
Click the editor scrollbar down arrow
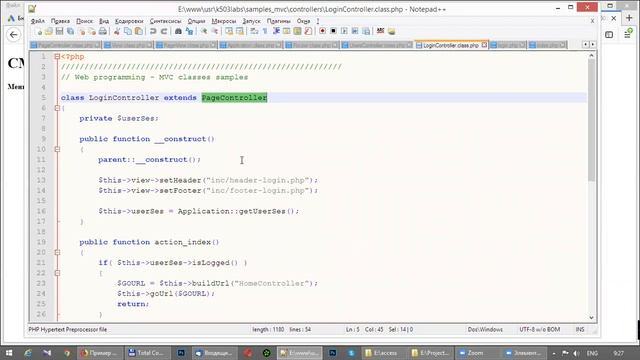point(591,318)
